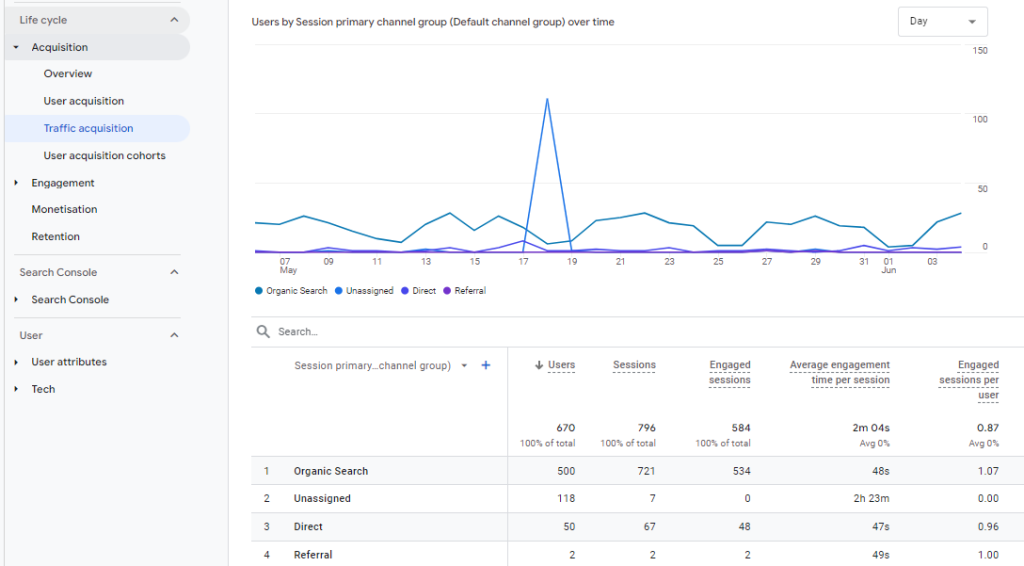The height and width of the screenshot is (566, 1024).
Task: Click the table Search input field
Action: click(500, 332)
